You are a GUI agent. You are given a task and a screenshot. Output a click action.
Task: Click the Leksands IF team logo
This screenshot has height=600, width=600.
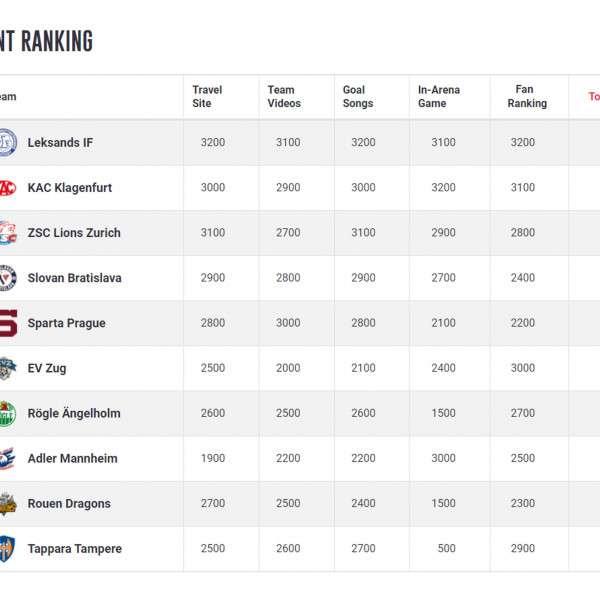(7, 142)
